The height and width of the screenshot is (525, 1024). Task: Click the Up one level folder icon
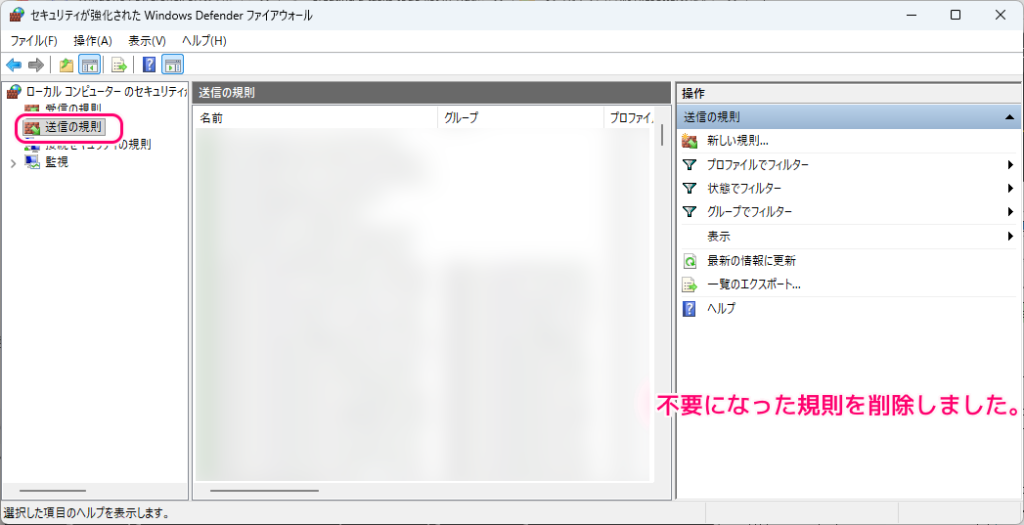click(x=66, y=65)
